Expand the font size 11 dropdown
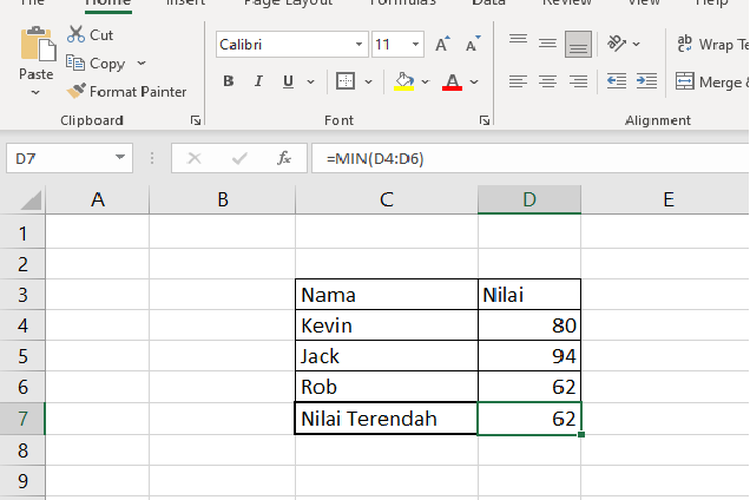This screenshot has width=750, height=500. point(415,45)
